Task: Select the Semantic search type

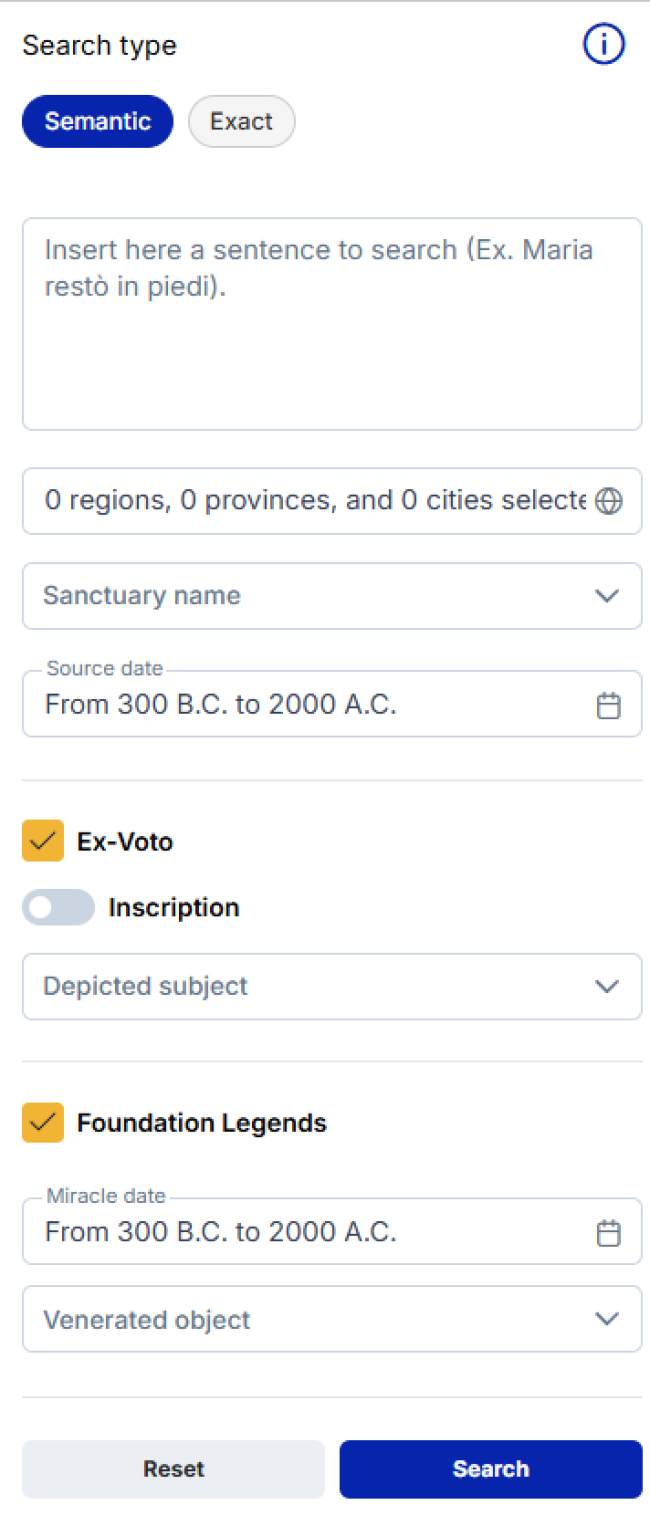Action: 98,122
